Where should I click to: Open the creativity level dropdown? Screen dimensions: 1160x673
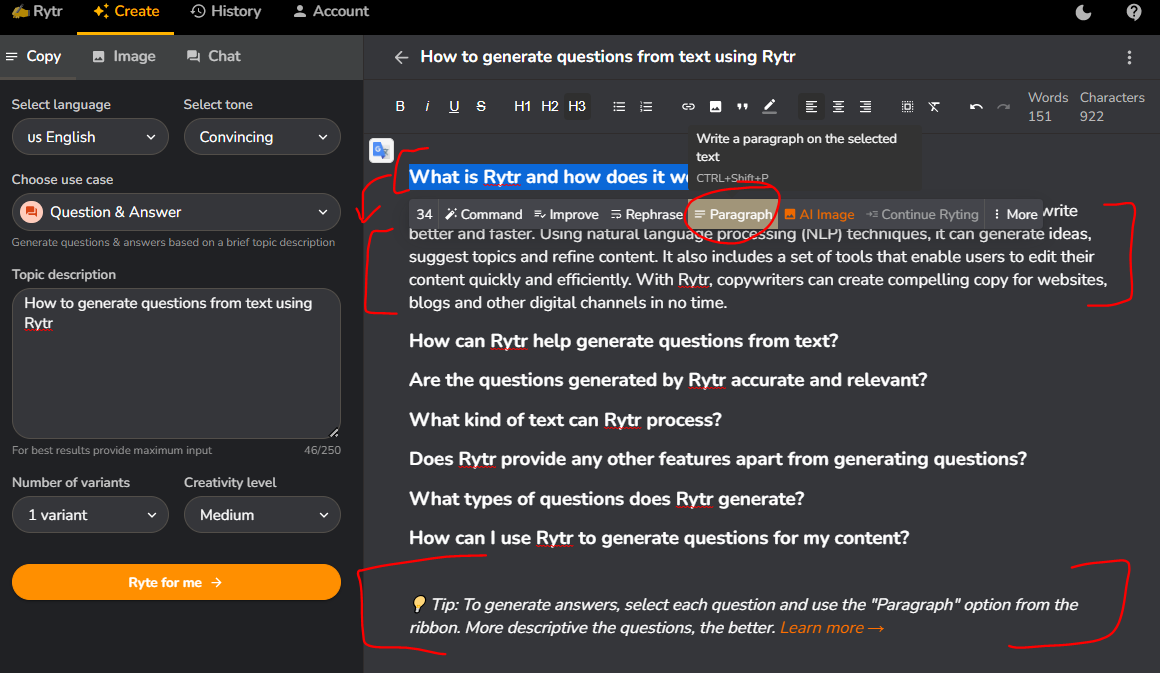click(262, 515)
